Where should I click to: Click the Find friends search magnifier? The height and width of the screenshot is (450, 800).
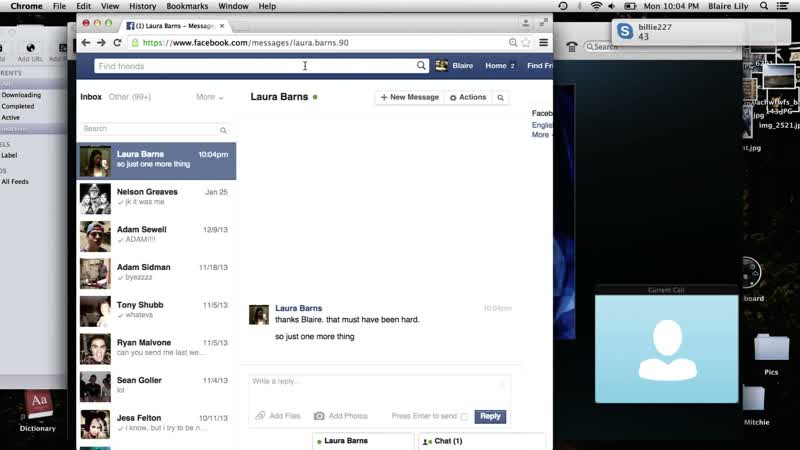421,66
